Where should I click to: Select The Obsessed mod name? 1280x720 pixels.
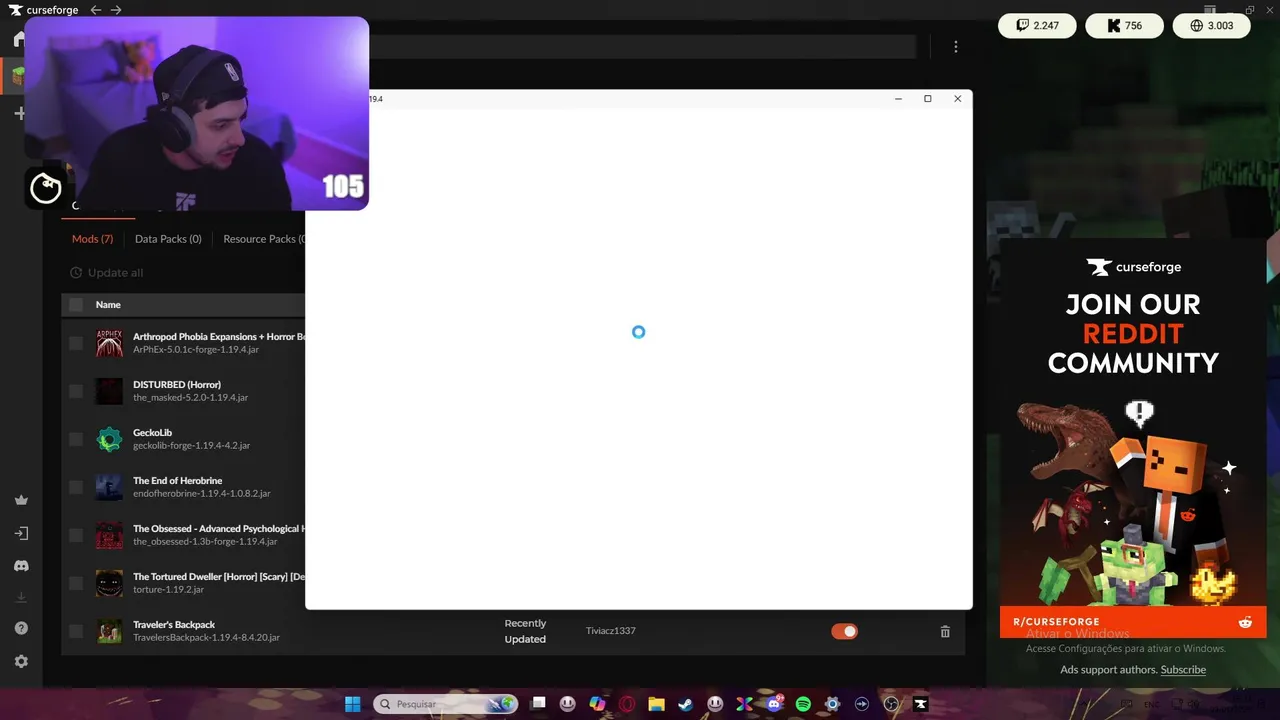219,529
